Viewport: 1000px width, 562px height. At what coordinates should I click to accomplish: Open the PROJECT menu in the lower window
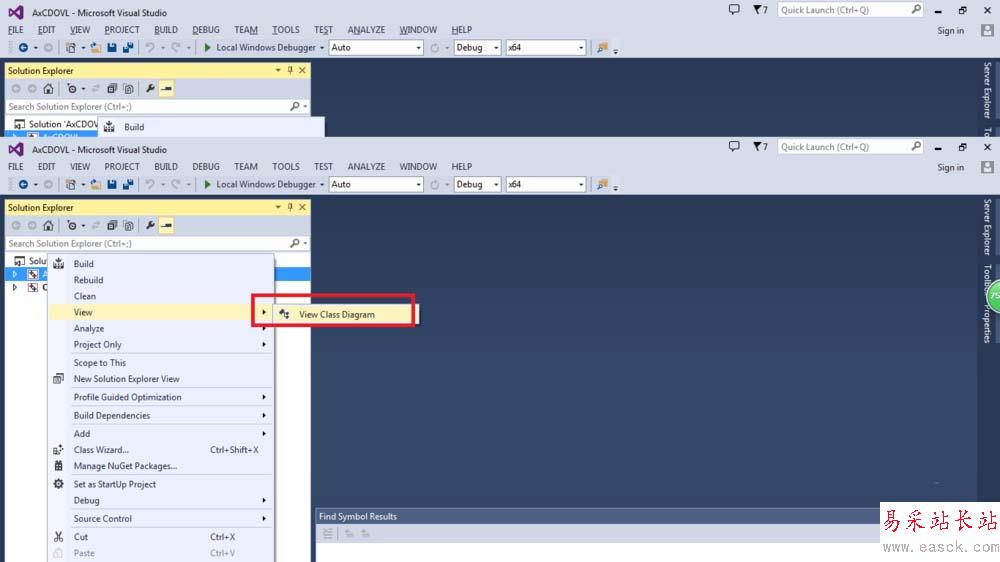point(122,166)
